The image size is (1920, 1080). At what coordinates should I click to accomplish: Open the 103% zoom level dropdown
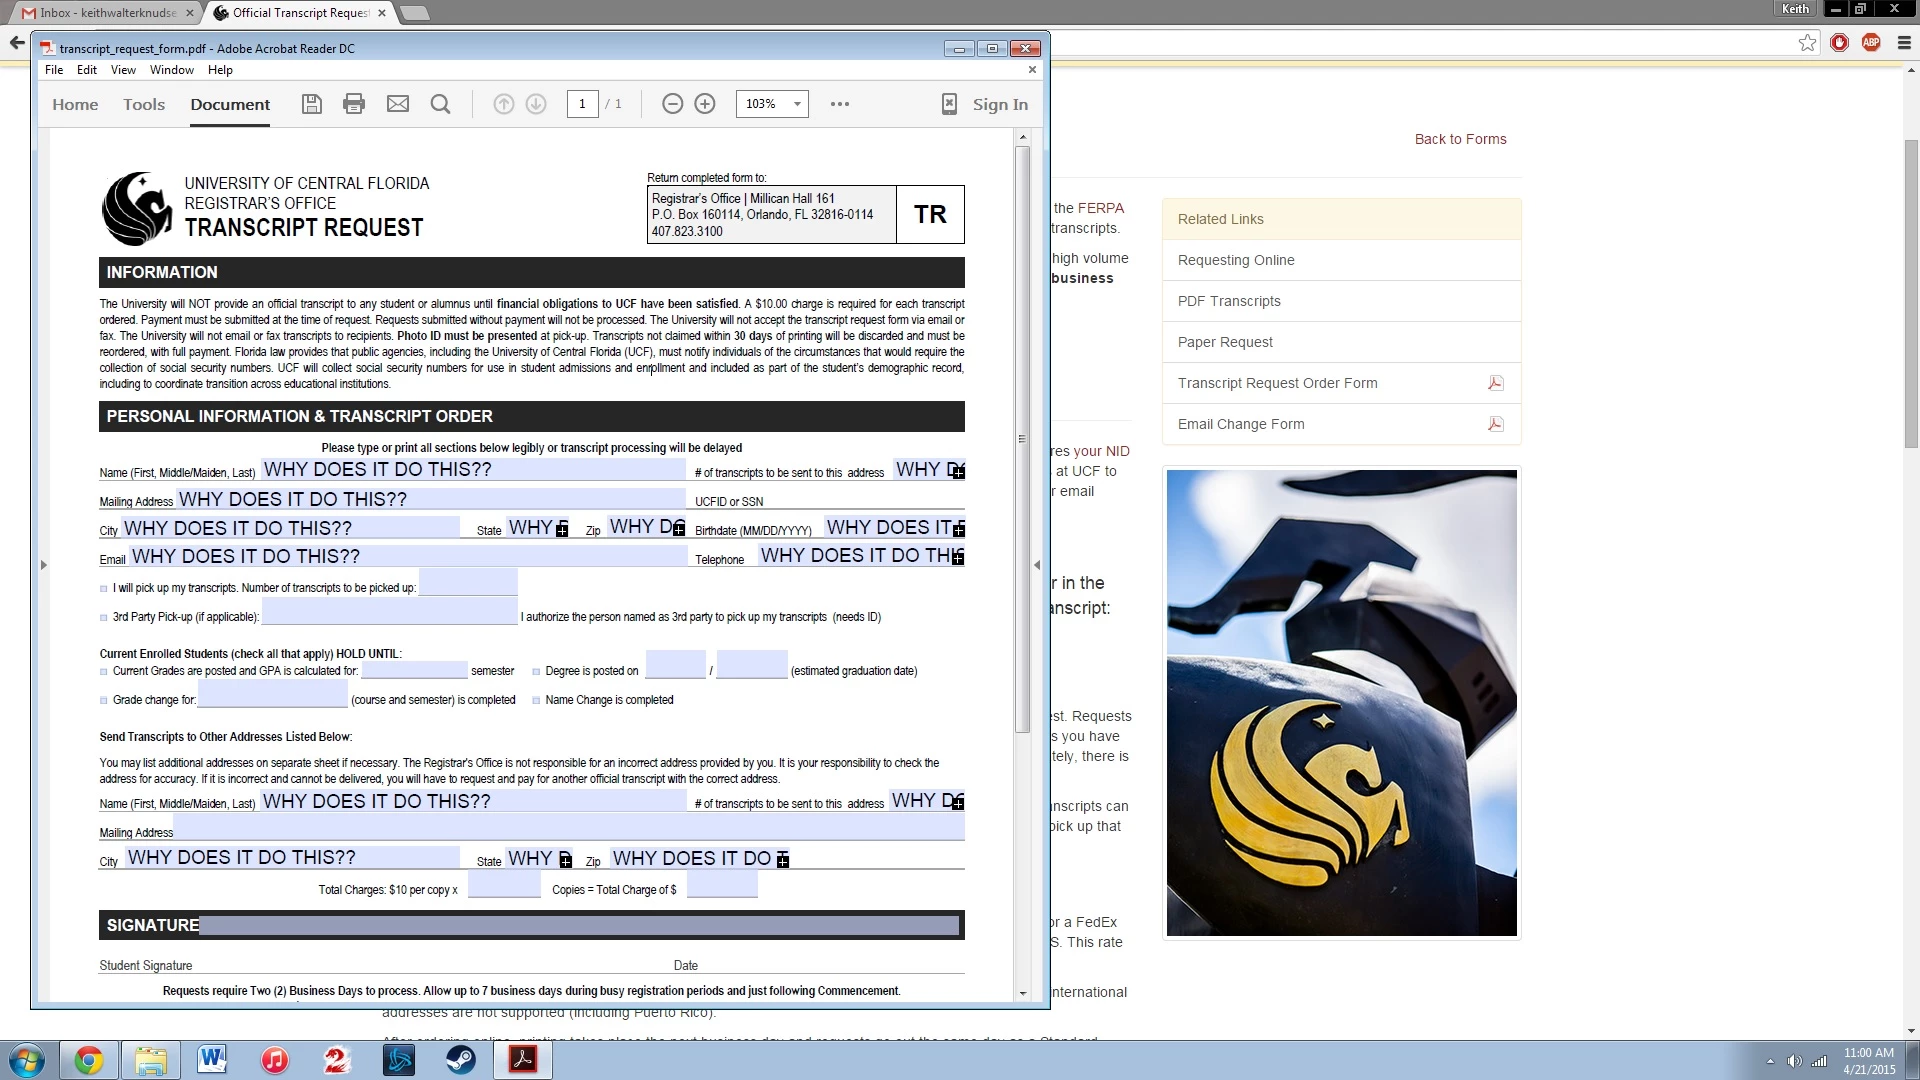point(797,104)
